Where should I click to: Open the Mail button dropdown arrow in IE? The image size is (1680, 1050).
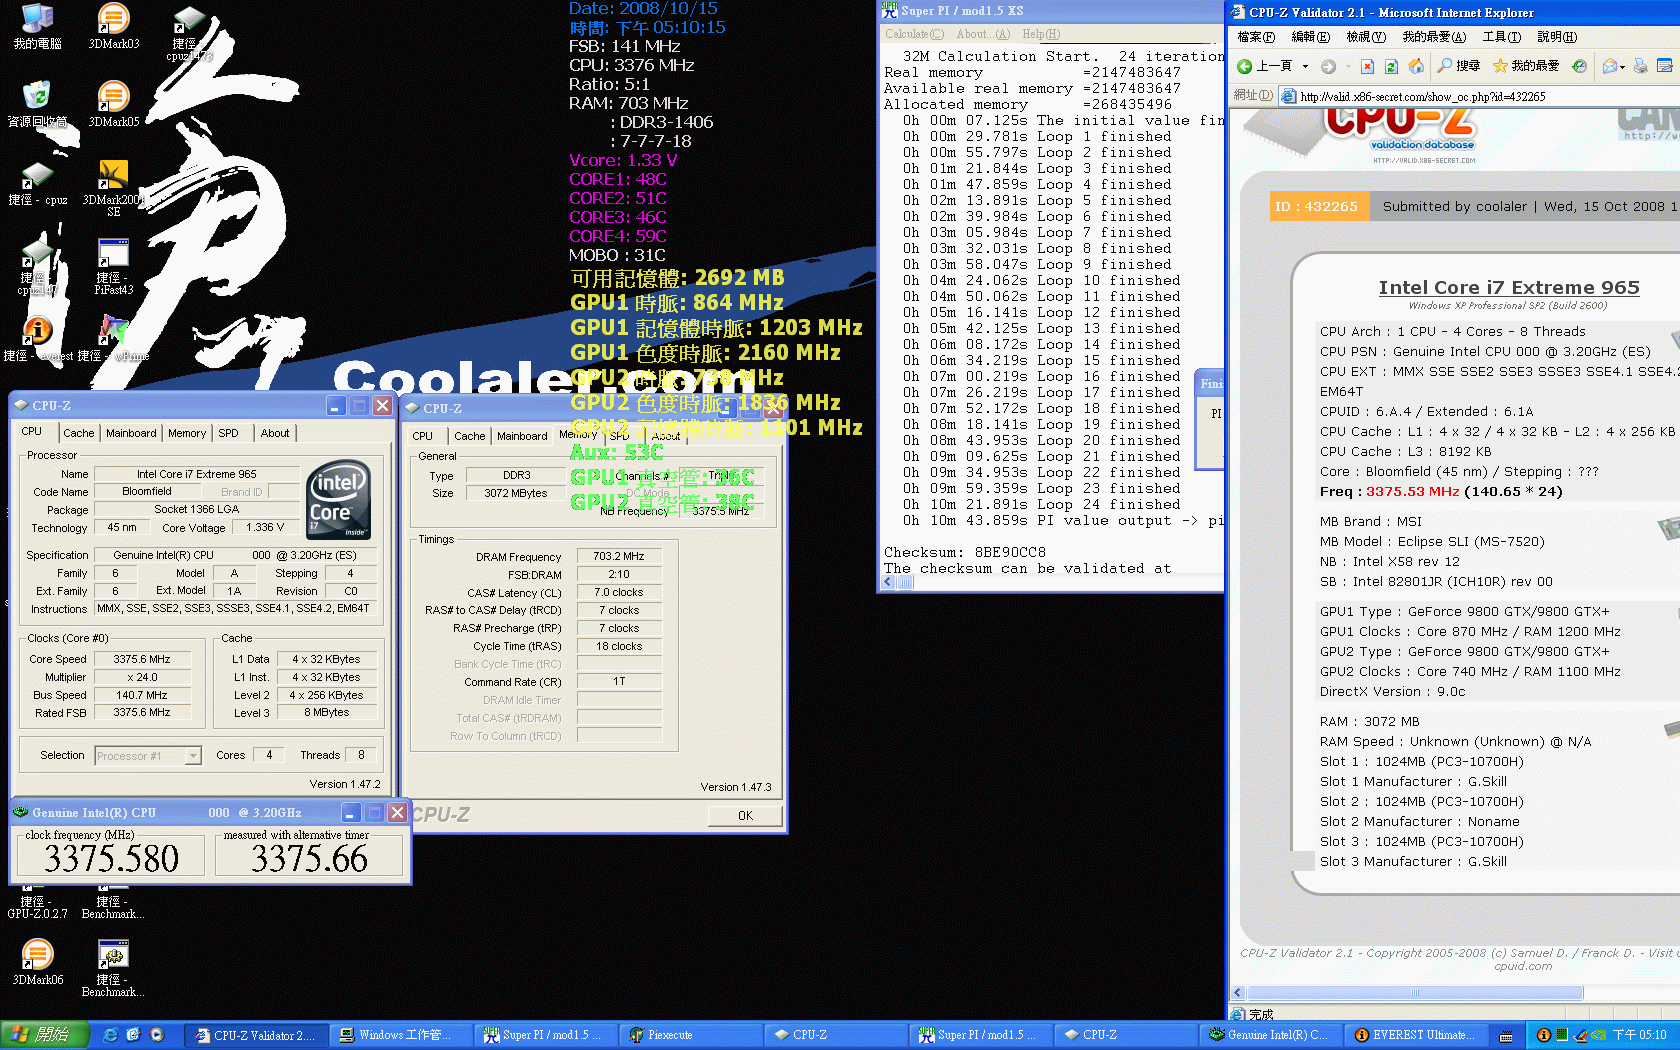[1622, 66]
